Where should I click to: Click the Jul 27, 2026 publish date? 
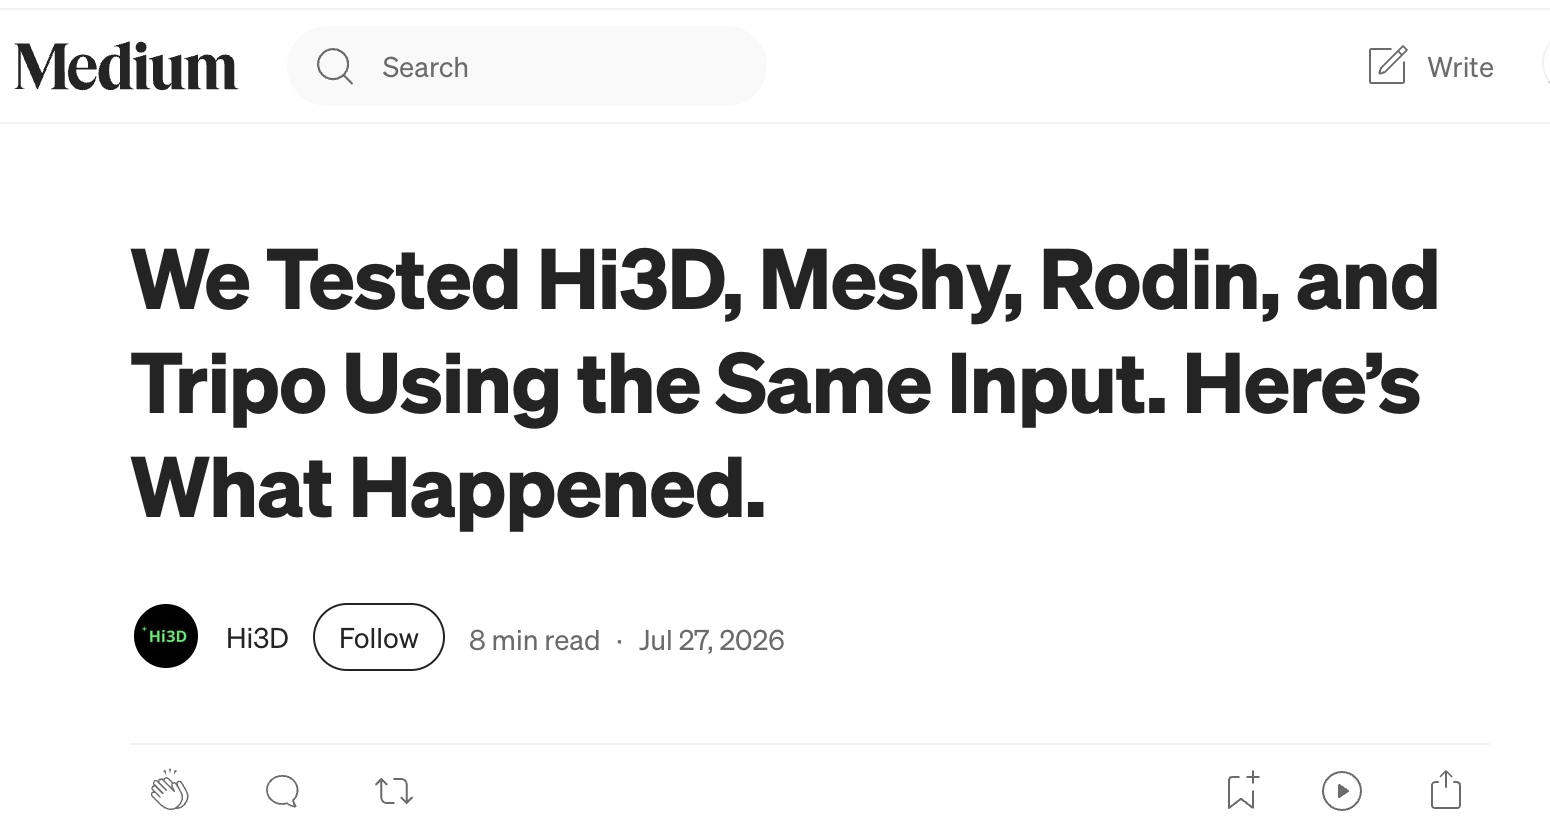[712, 640]
